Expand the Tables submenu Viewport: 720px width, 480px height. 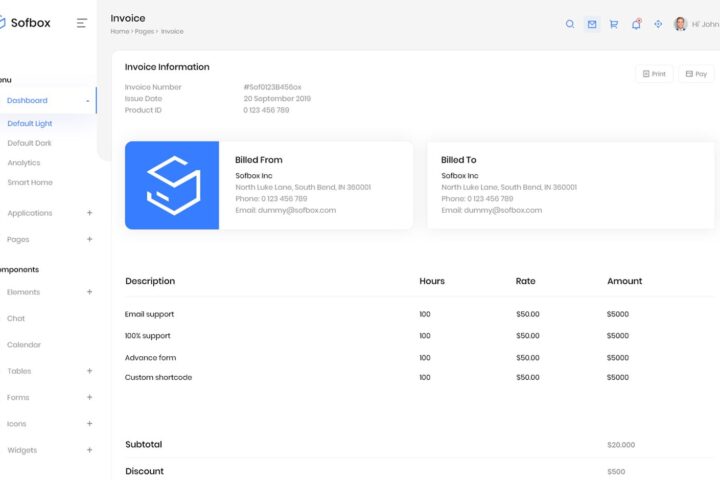pos(89,371)
